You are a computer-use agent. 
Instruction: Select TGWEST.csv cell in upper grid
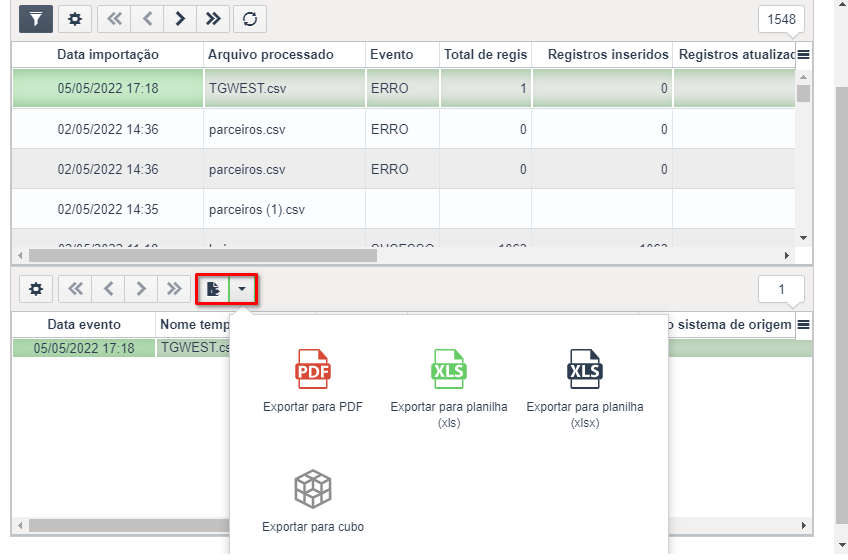coord(284,88)
